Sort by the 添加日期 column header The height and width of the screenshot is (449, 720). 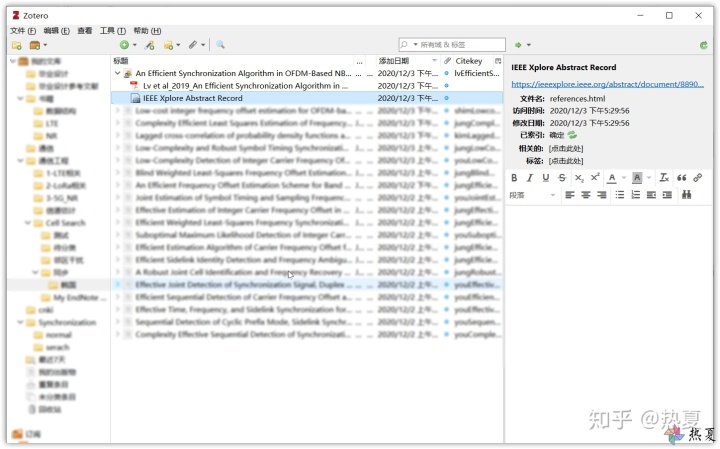click(x=408, y=61)
